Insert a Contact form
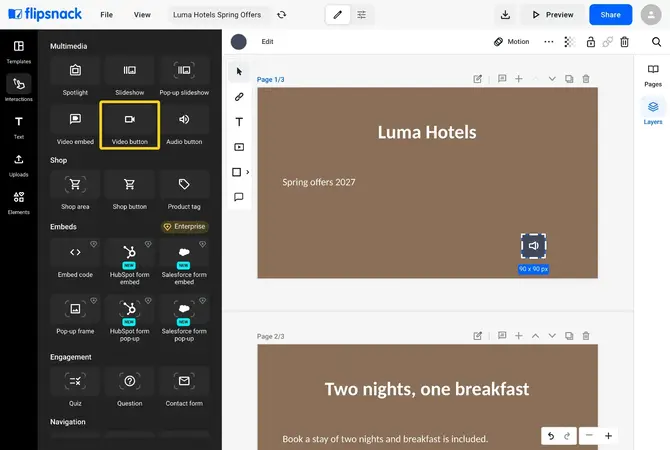Screen dimensions: 670x450 pyautogui.click(x=184, y=388)
